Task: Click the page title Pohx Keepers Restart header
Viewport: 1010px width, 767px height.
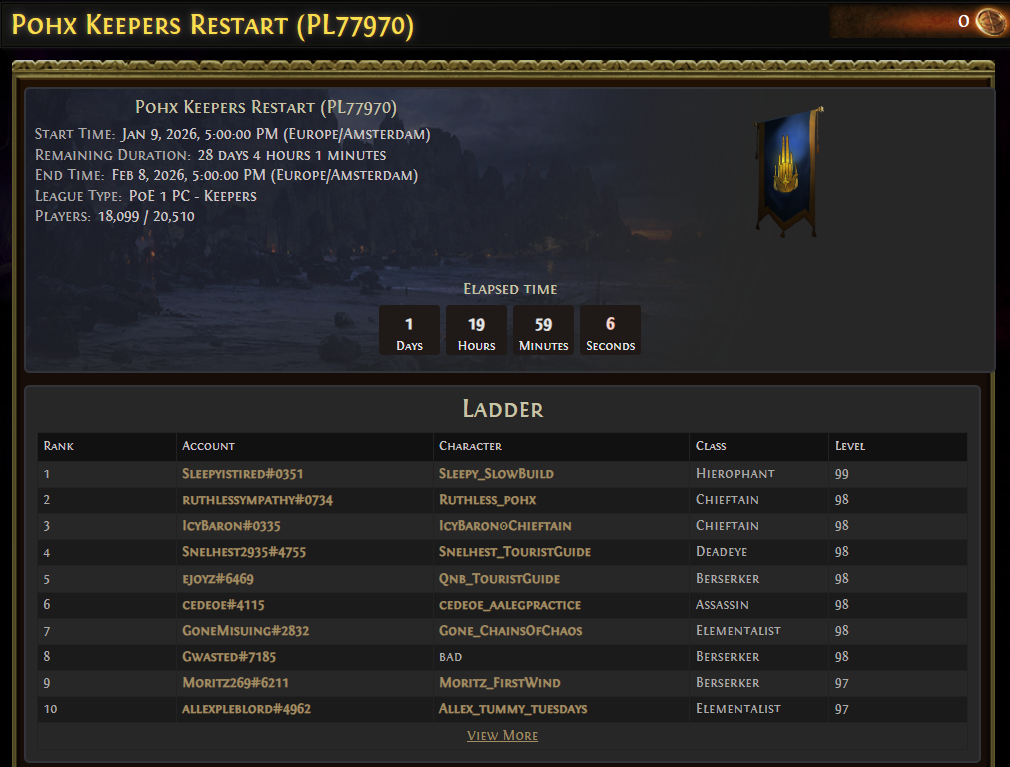Action: (213, 25)
